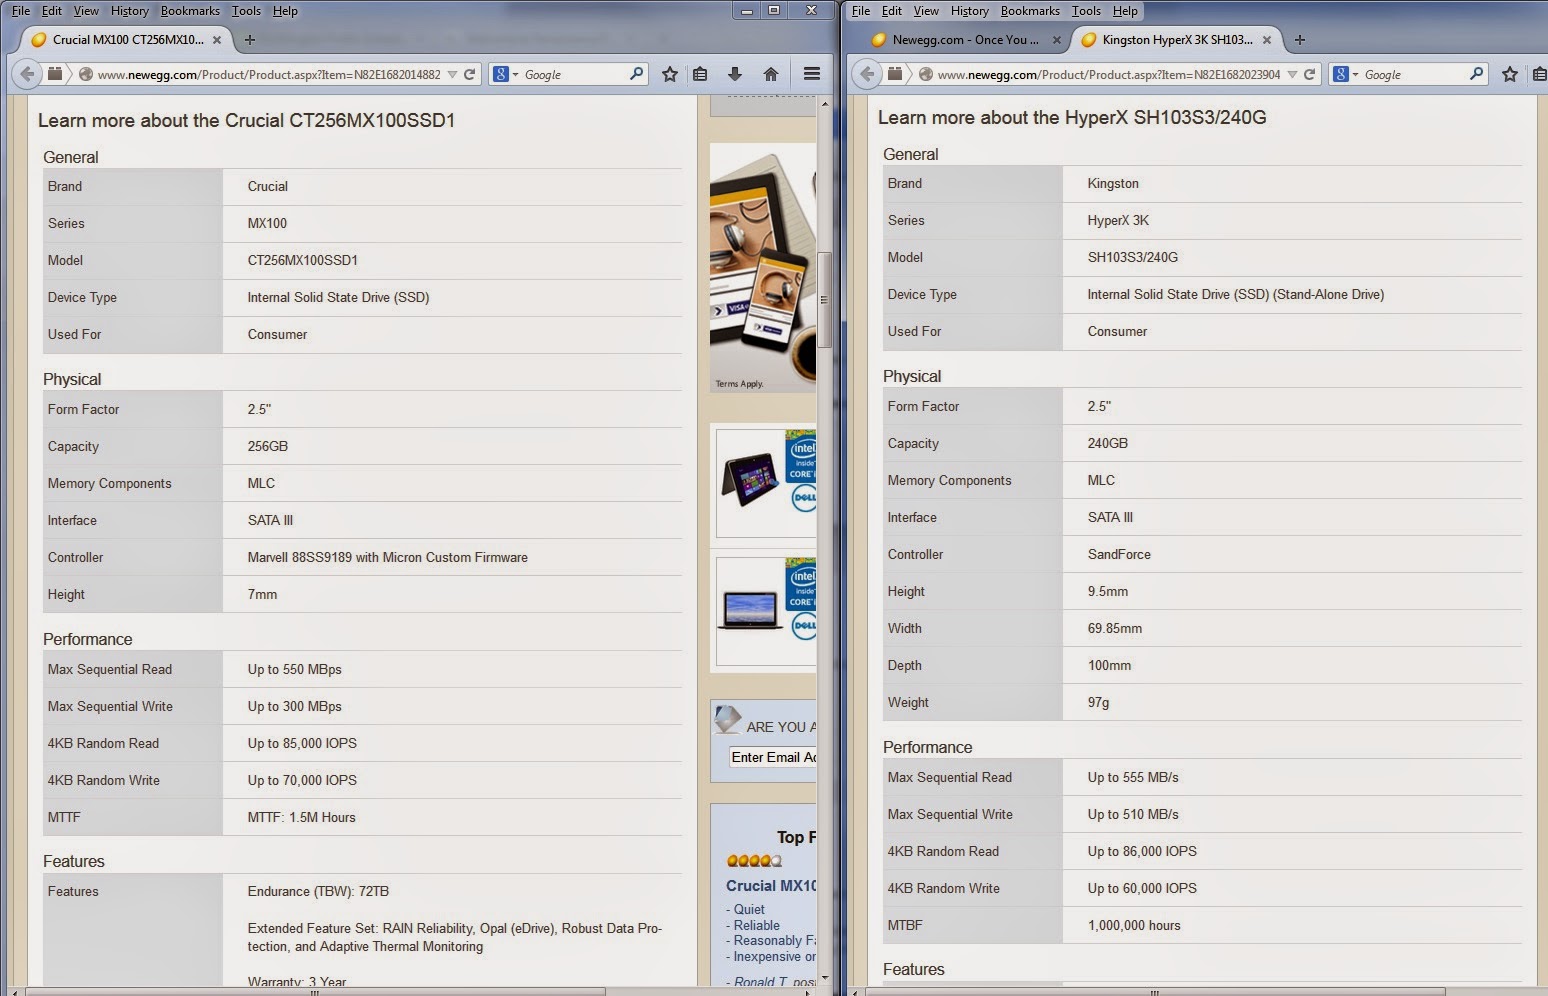
Task: Close the Kingston HyperX 3K tab
Action: click(1267, 40)
